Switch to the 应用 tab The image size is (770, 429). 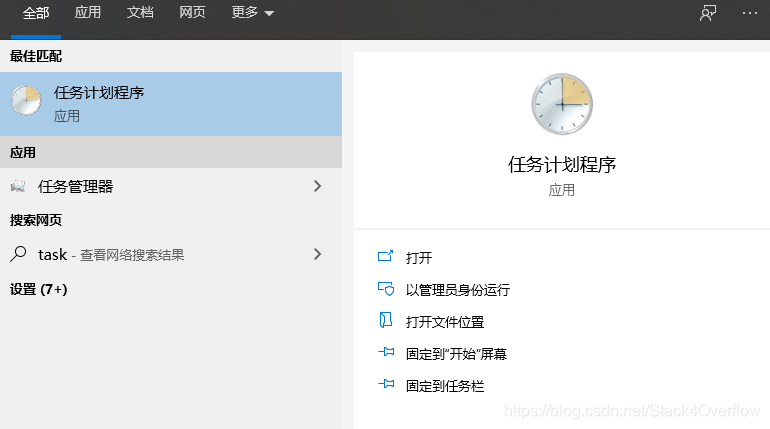click(88, 12)
